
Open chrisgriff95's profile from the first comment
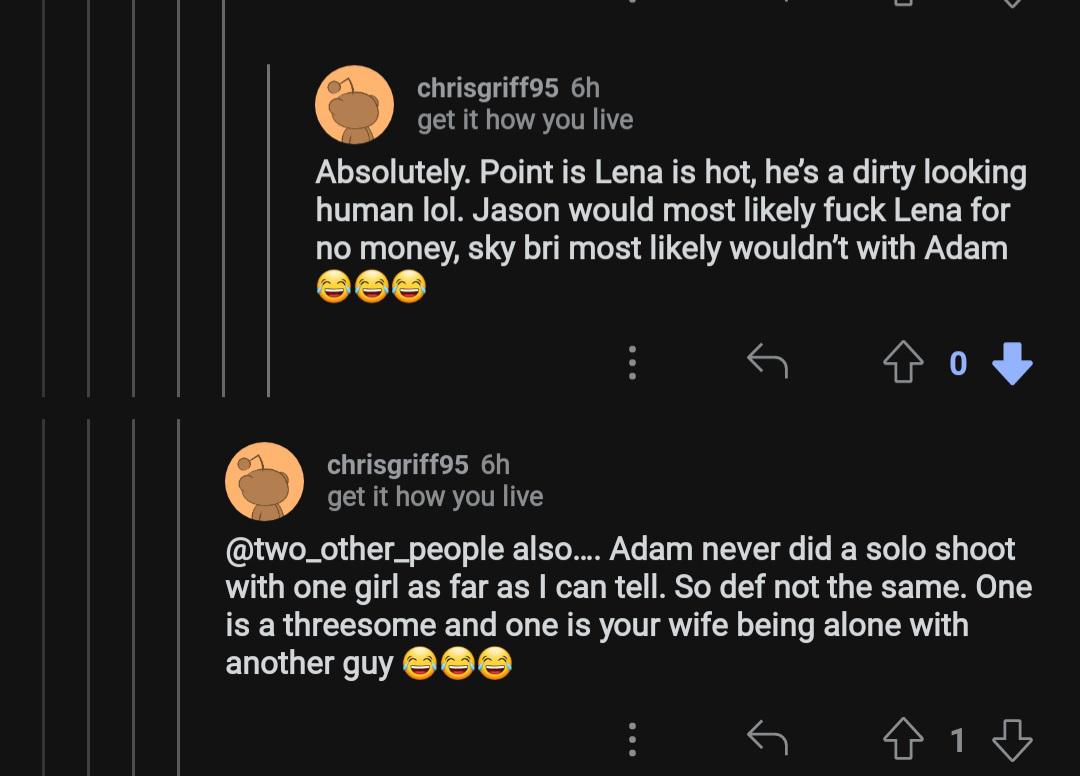tap(487, 88)
